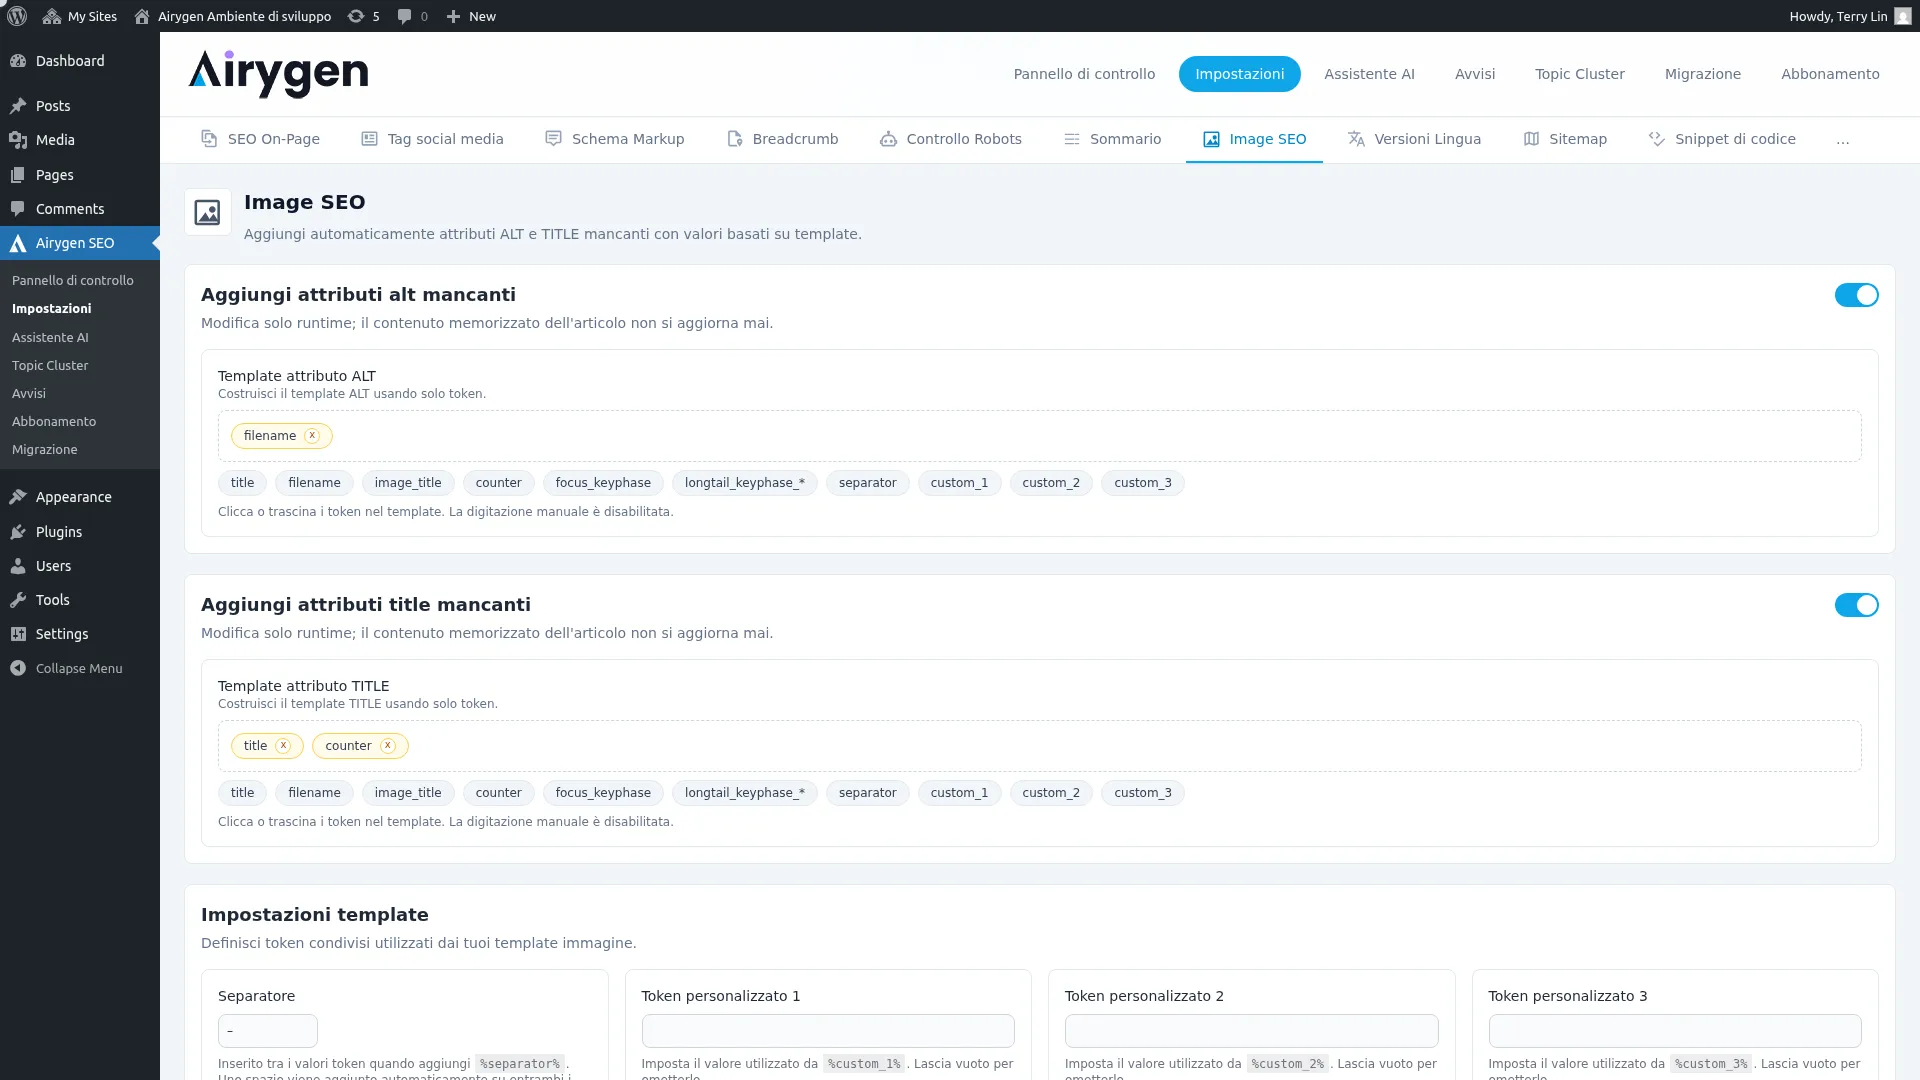Open the Avvisi top tab
The image size is (1920, 1080).
(1475, 74)
